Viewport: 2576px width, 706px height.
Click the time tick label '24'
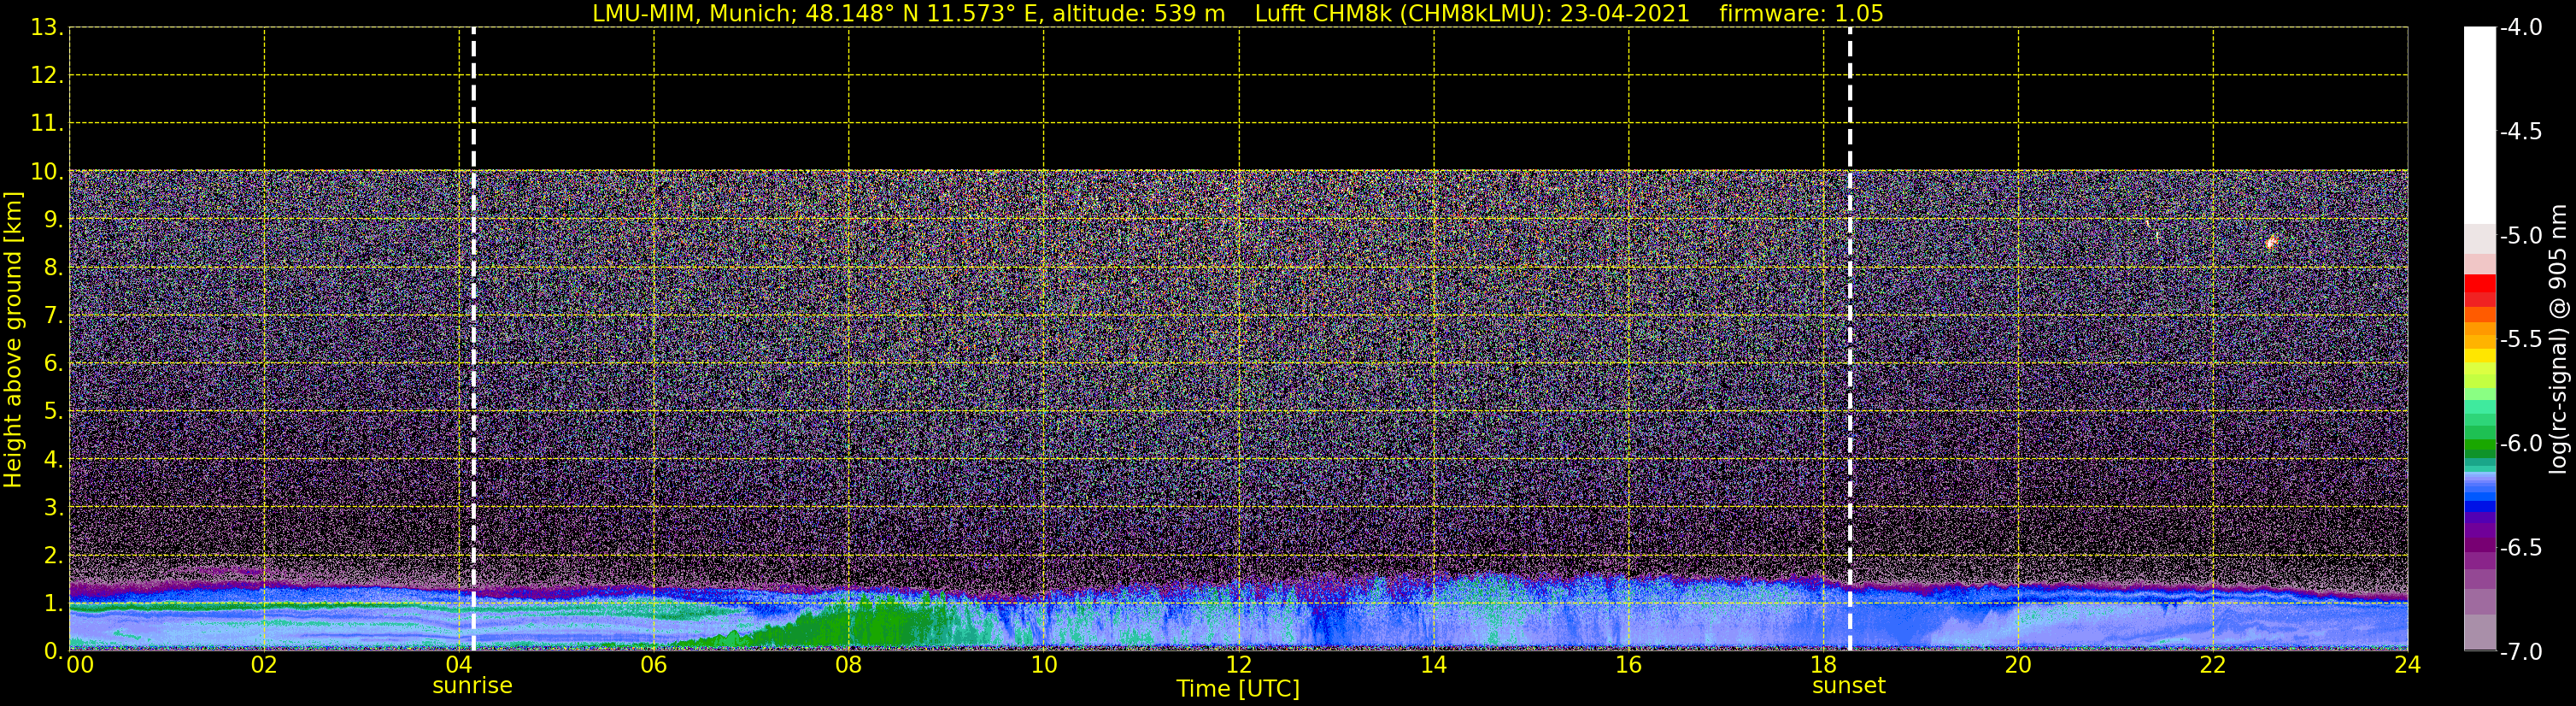pos(2408,665)
